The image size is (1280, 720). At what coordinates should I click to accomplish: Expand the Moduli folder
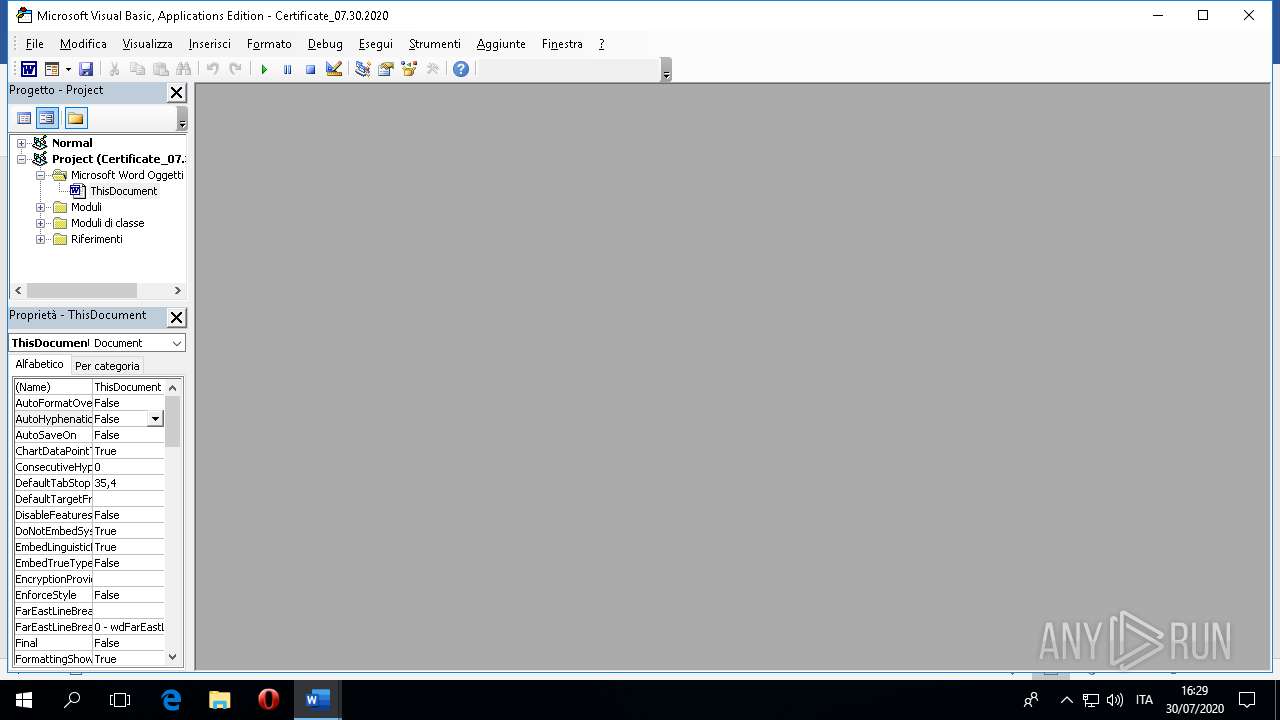41,207
